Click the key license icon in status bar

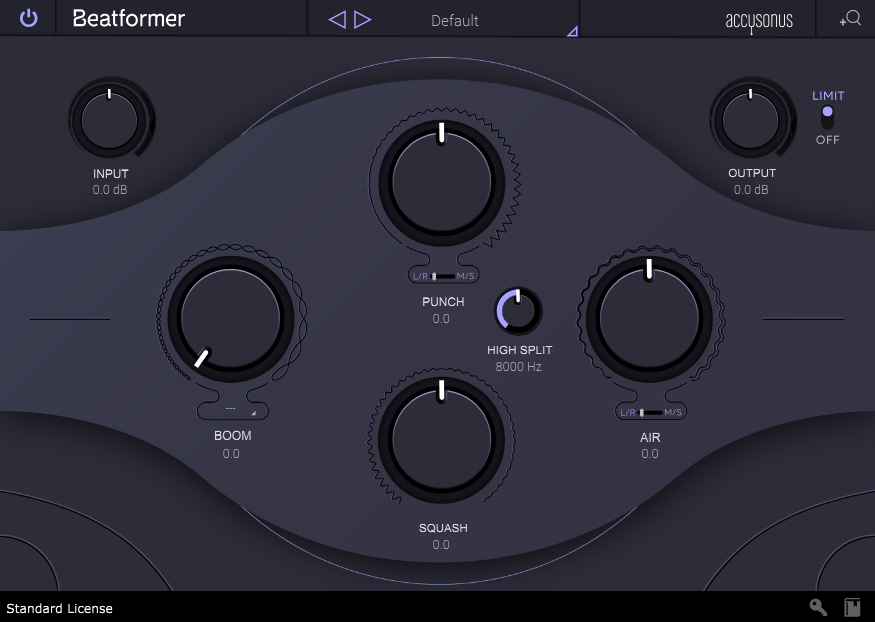[817, 607]
